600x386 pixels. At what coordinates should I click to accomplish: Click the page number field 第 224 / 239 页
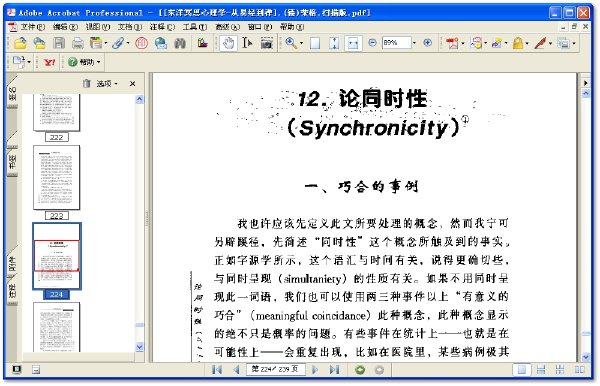pos(276,370)
